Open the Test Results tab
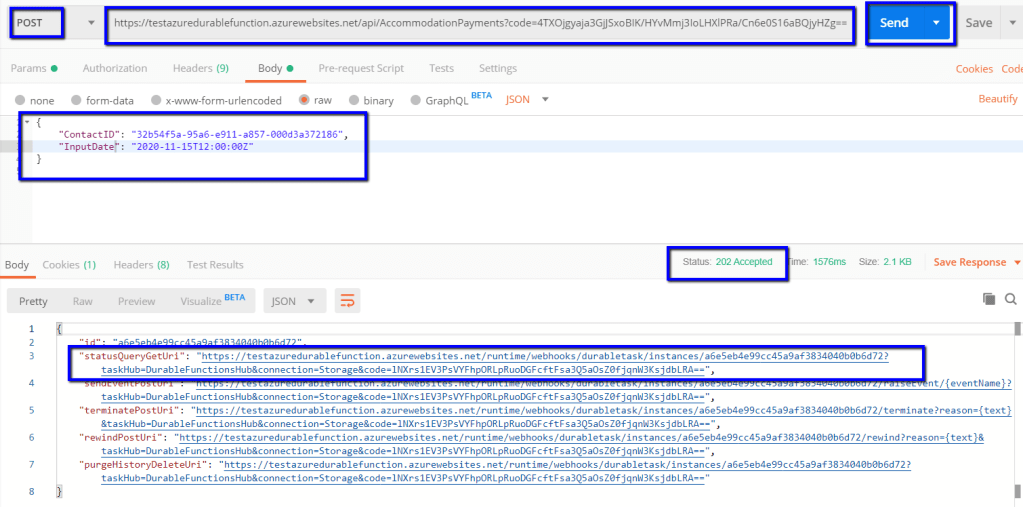 (x=215, y=265)
